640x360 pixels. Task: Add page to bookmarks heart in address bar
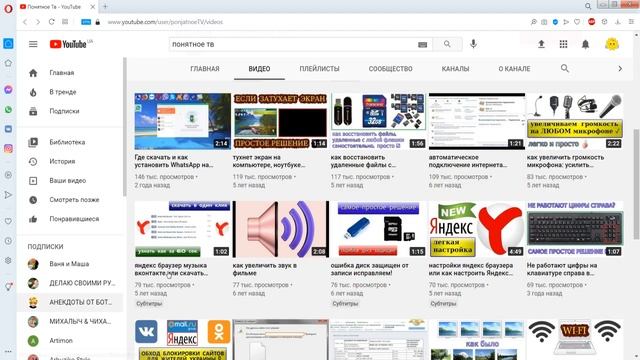tap(577, 22)
